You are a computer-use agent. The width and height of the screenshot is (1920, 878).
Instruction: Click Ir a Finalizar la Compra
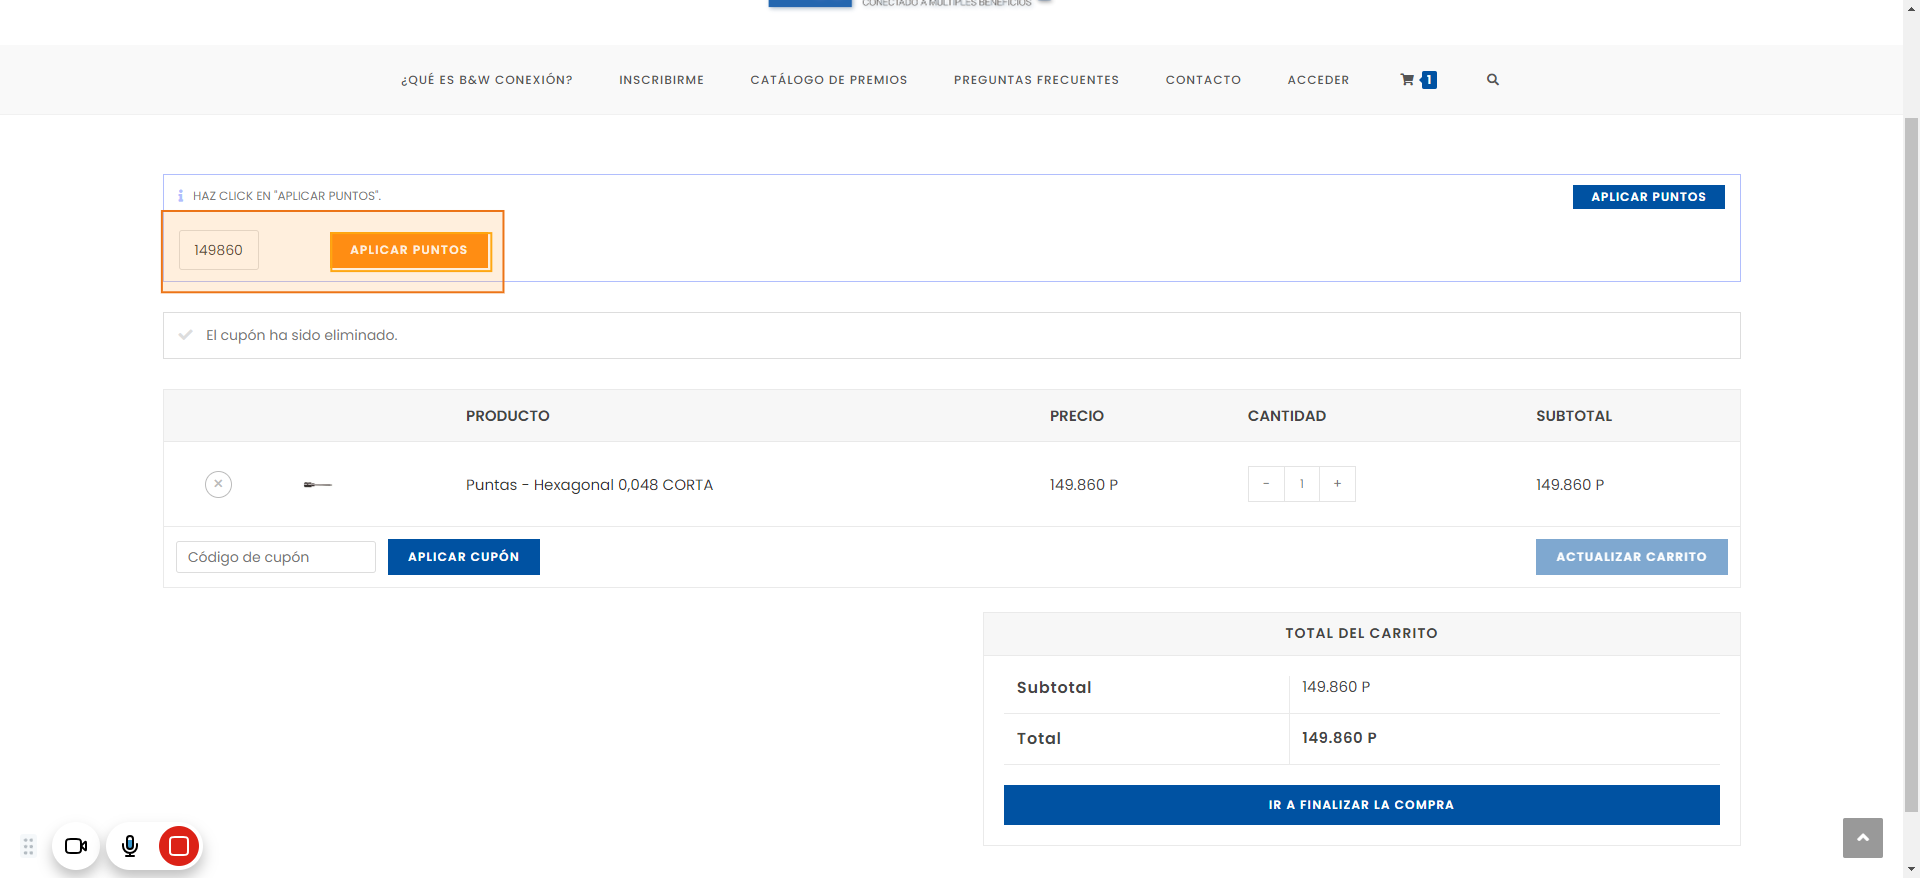click(x=1361, y=805)
